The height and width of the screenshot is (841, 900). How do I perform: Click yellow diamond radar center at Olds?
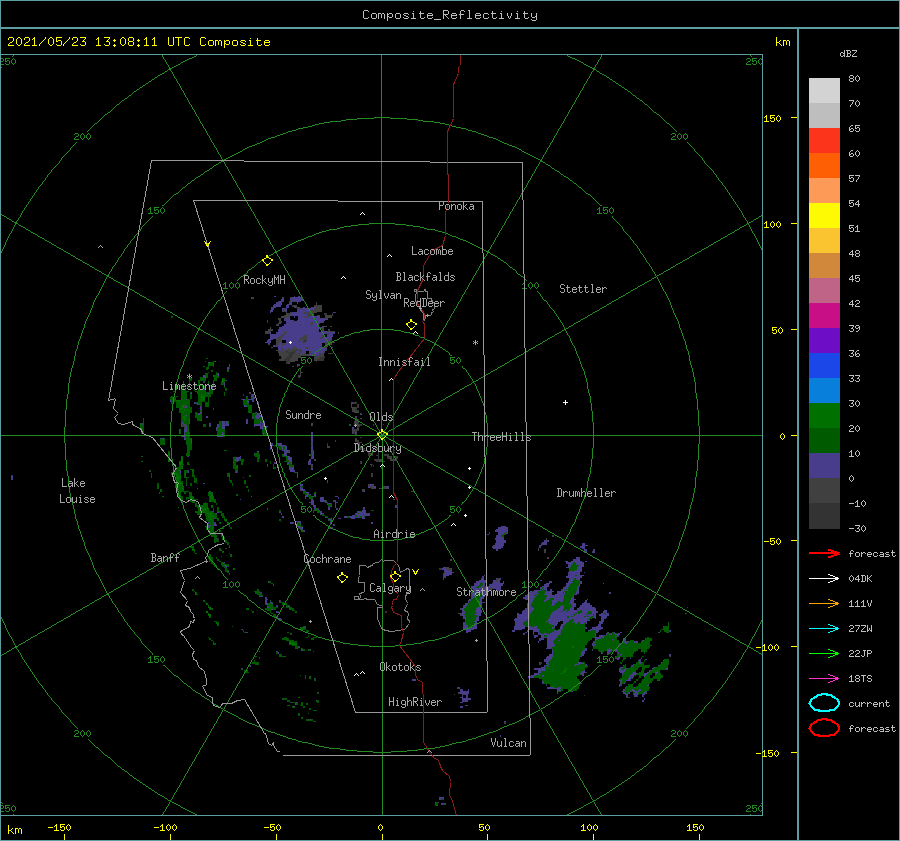pos(382,435)
